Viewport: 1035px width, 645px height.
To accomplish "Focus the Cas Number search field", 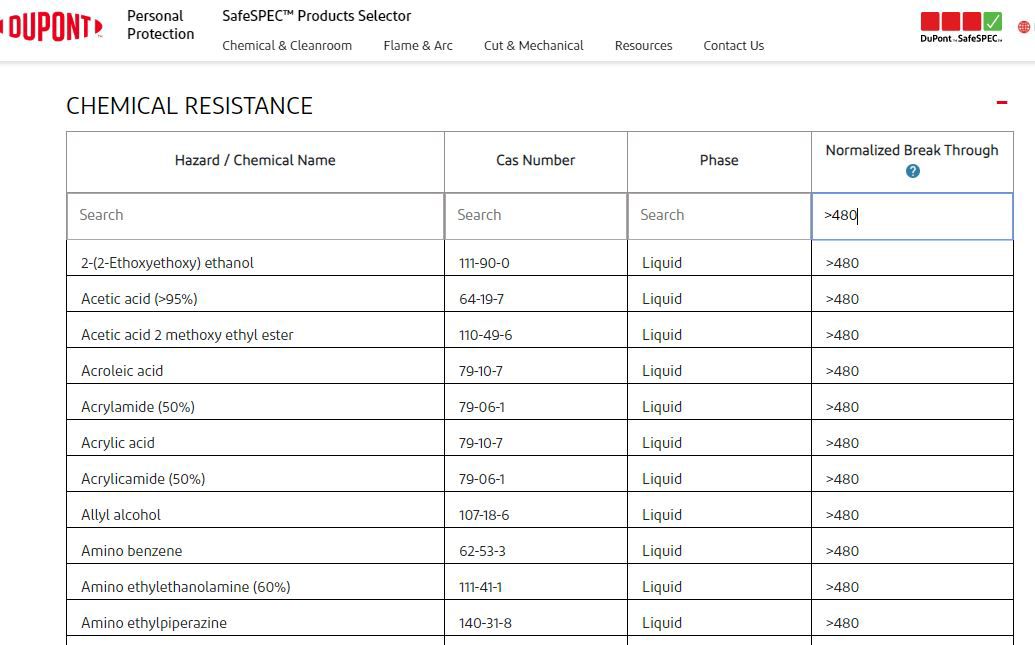I will (535, 215).
